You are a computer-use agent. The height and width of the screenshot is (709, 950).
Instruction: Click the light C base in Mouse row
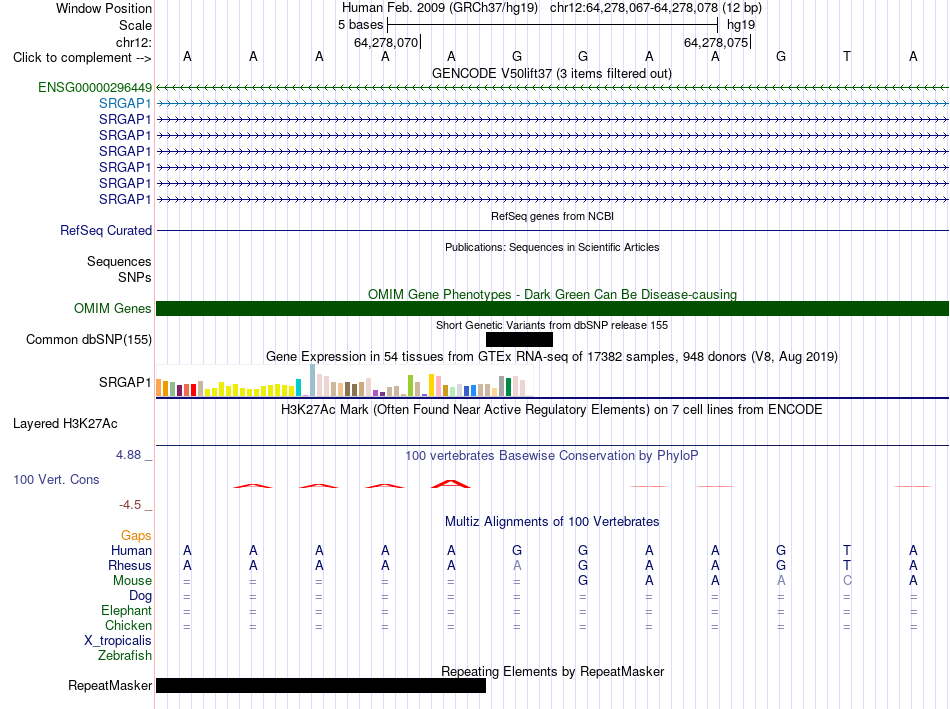pyautogui.click(x=847, y=581)
